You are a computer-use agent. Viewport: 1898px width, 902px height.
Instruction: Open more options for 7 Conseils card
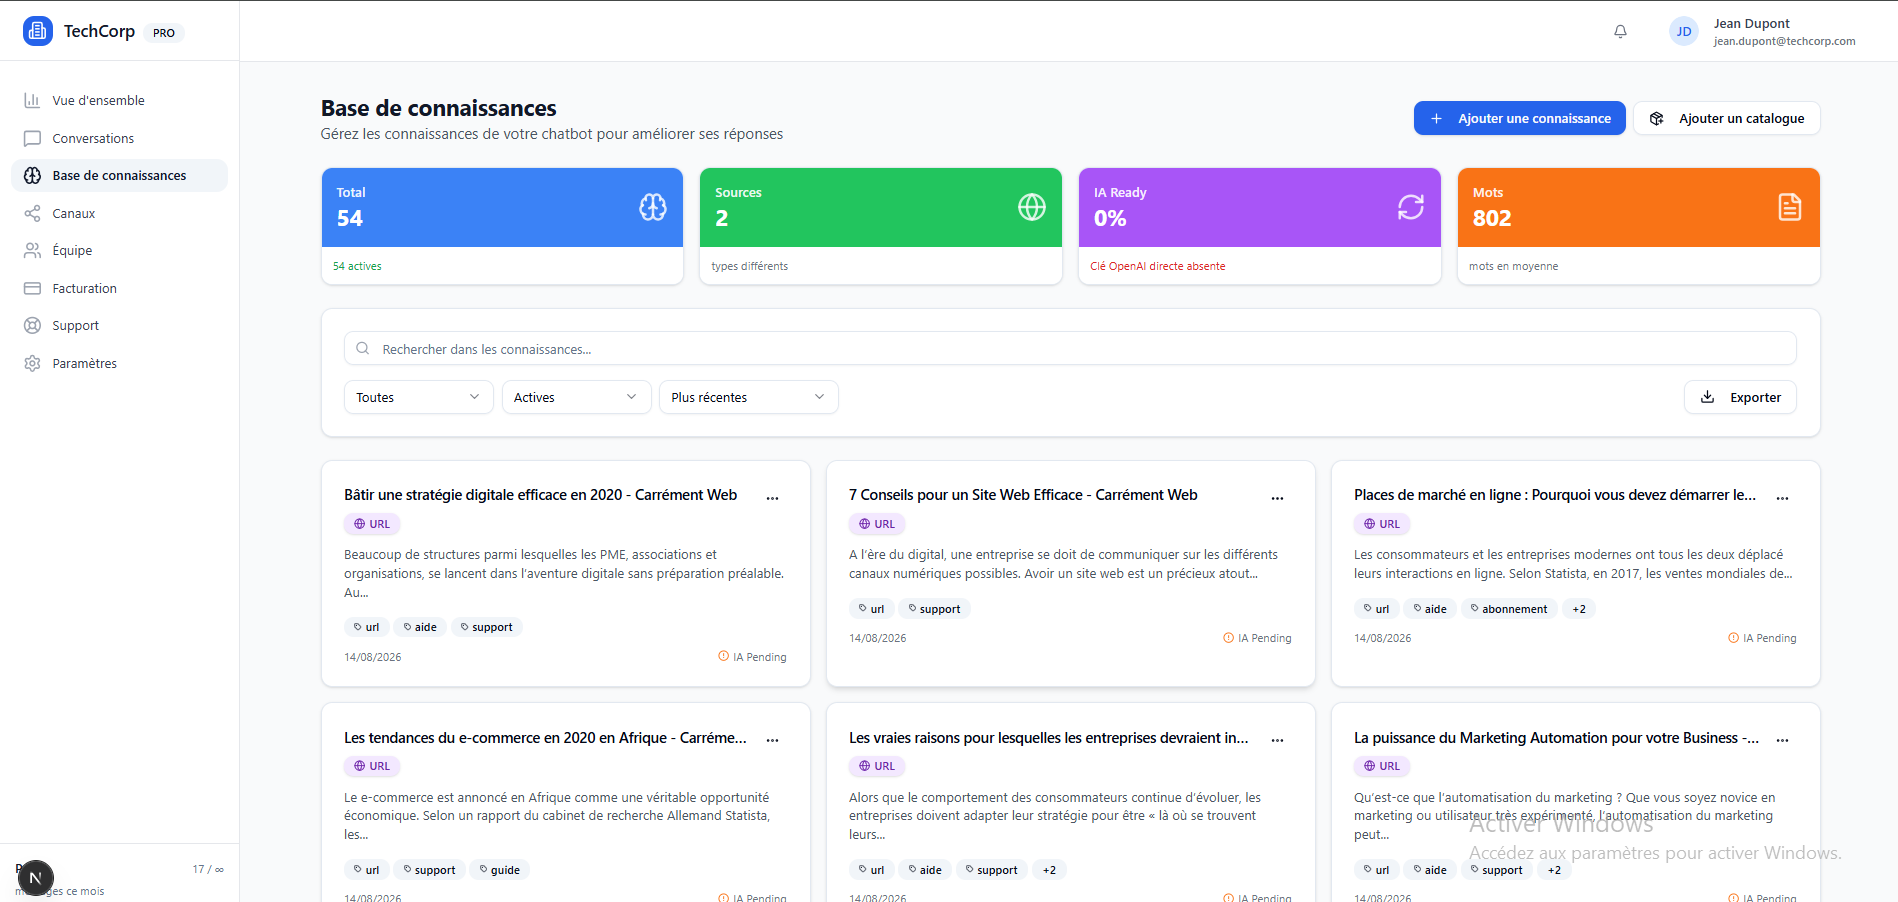coord(1277,497)
